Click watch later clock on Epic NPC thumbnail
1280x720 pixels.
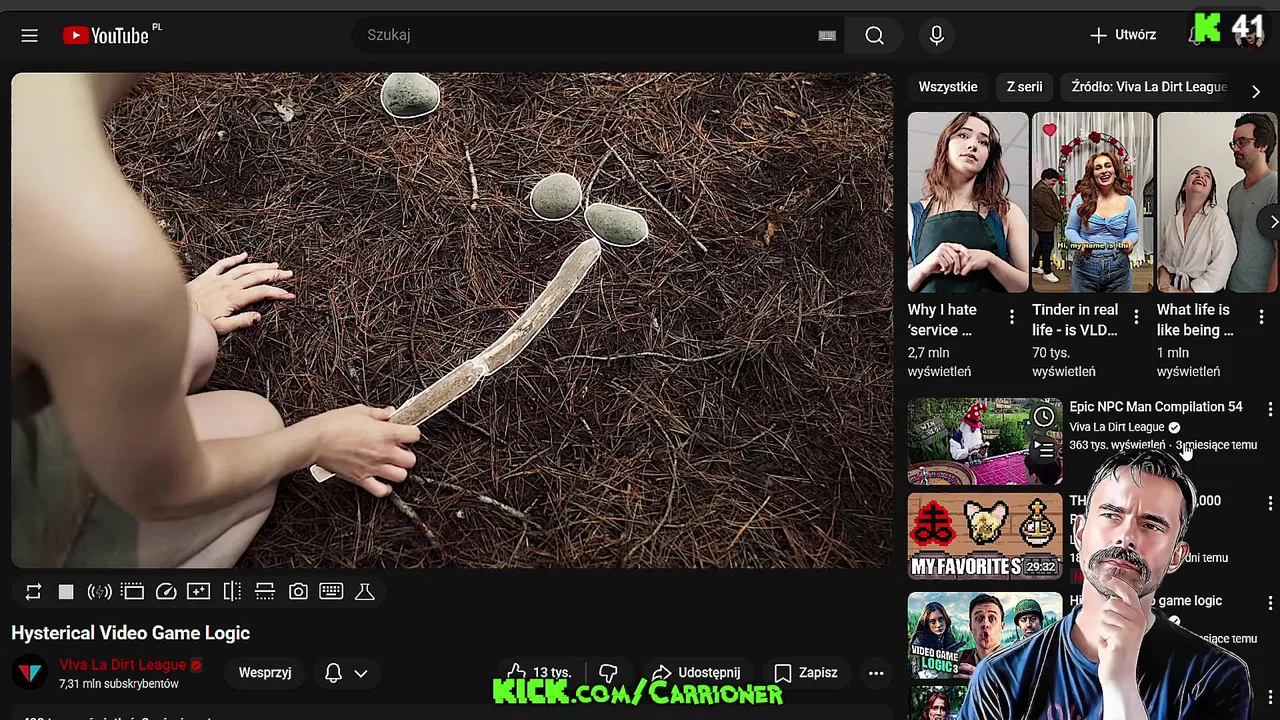coord(1044,417)
